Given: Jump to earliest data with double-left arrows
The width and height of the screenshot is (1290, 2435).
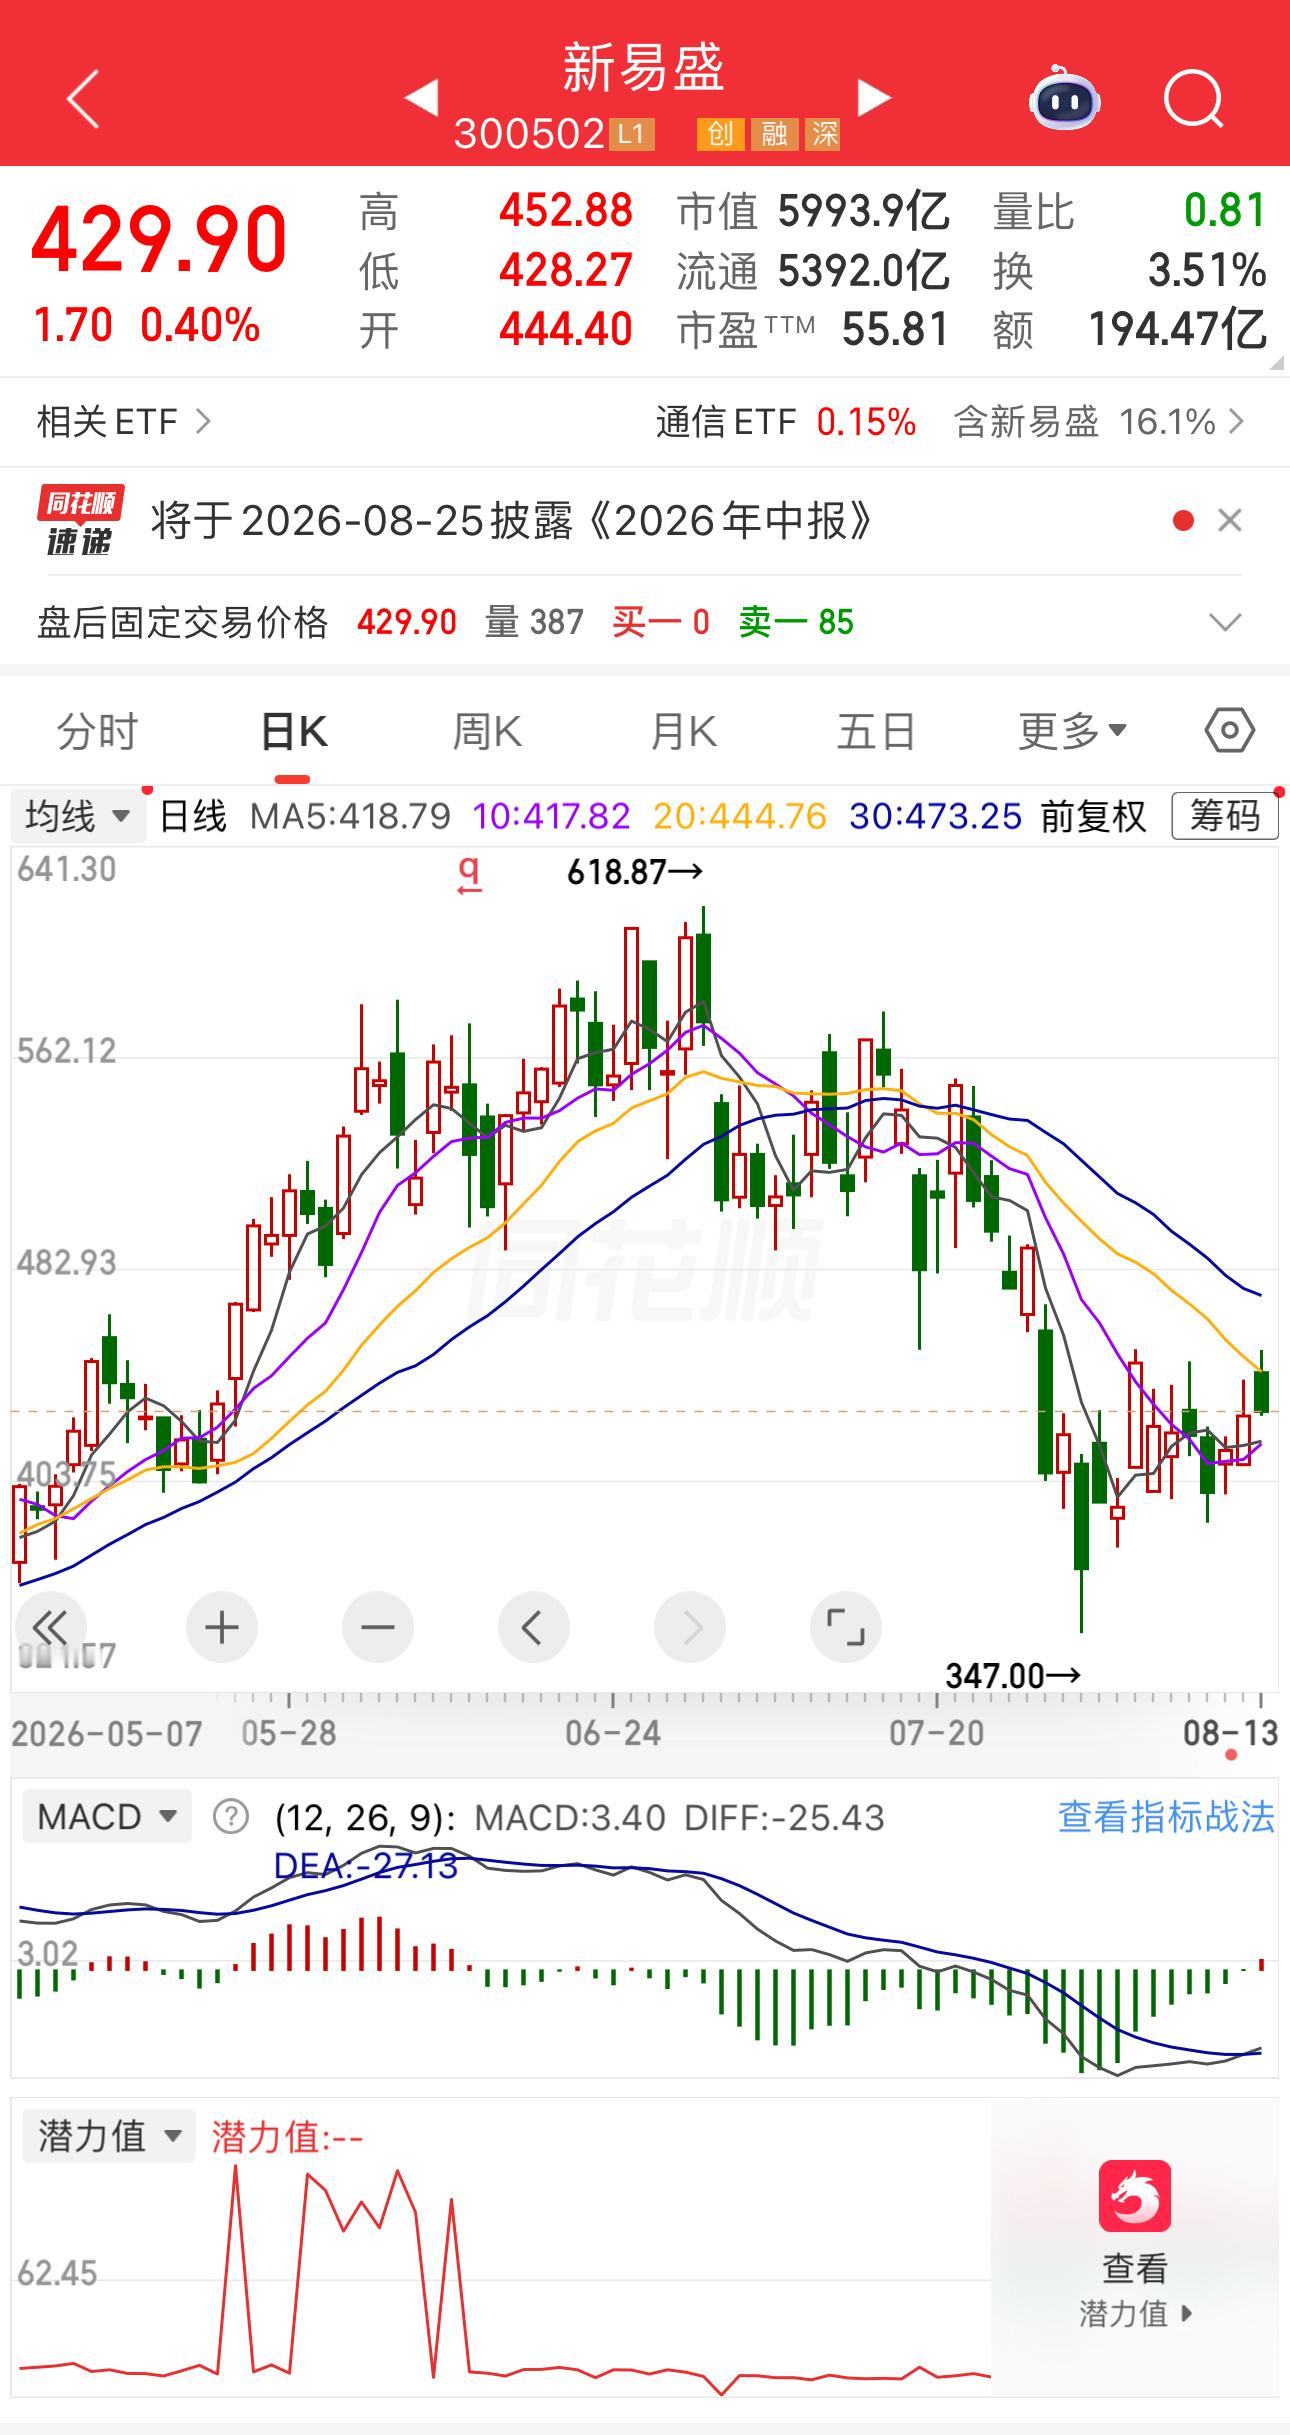Looking at the screenshot, I should pyautogui.click(x=50, y=1627).
